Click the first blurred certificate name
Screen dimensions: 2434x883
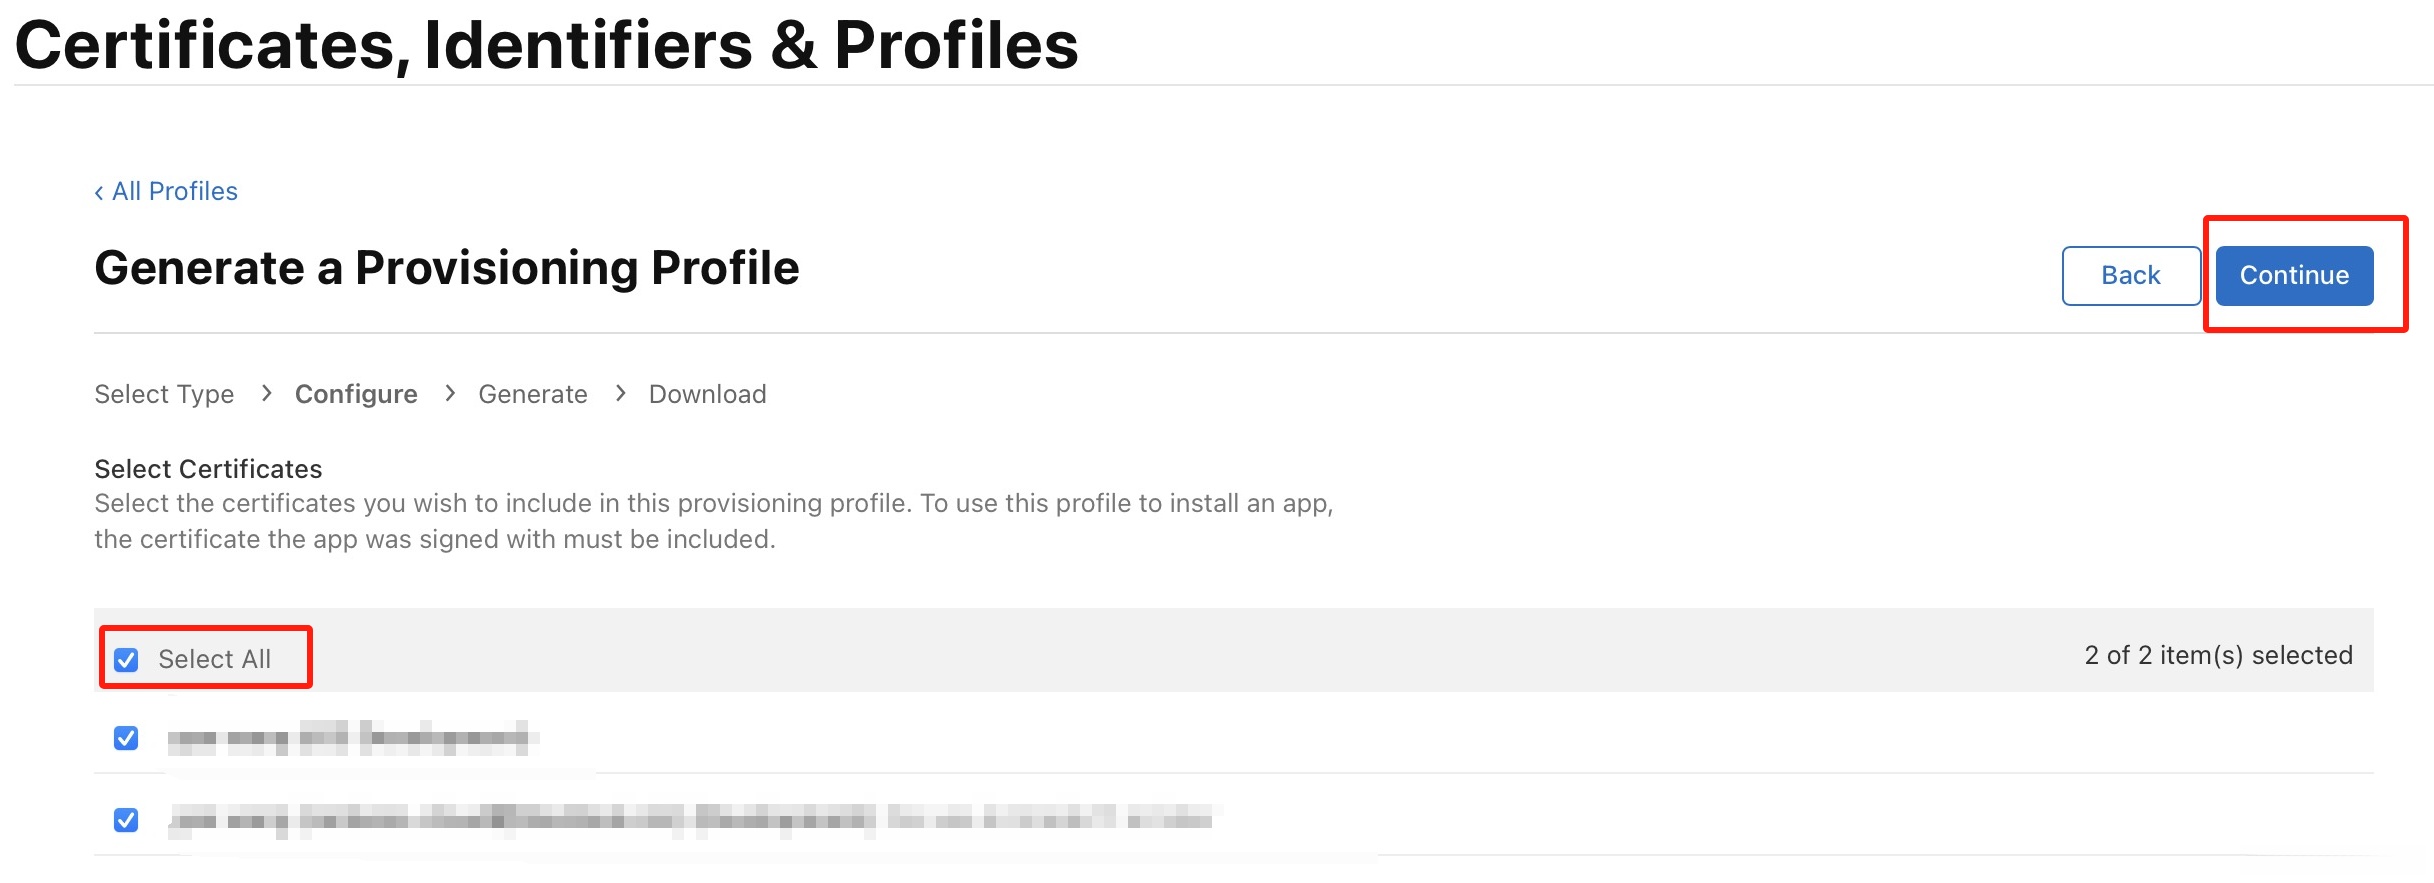click(350, 739)
